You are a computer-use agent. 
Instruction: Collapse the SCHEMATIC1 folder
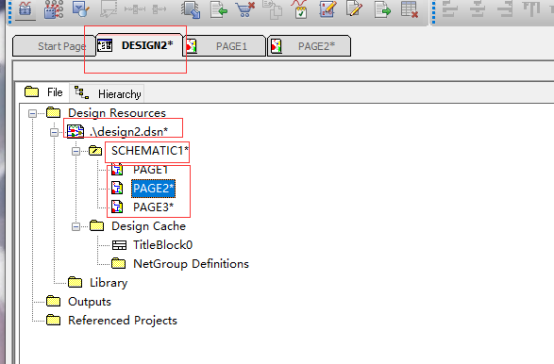pos(76,151)
